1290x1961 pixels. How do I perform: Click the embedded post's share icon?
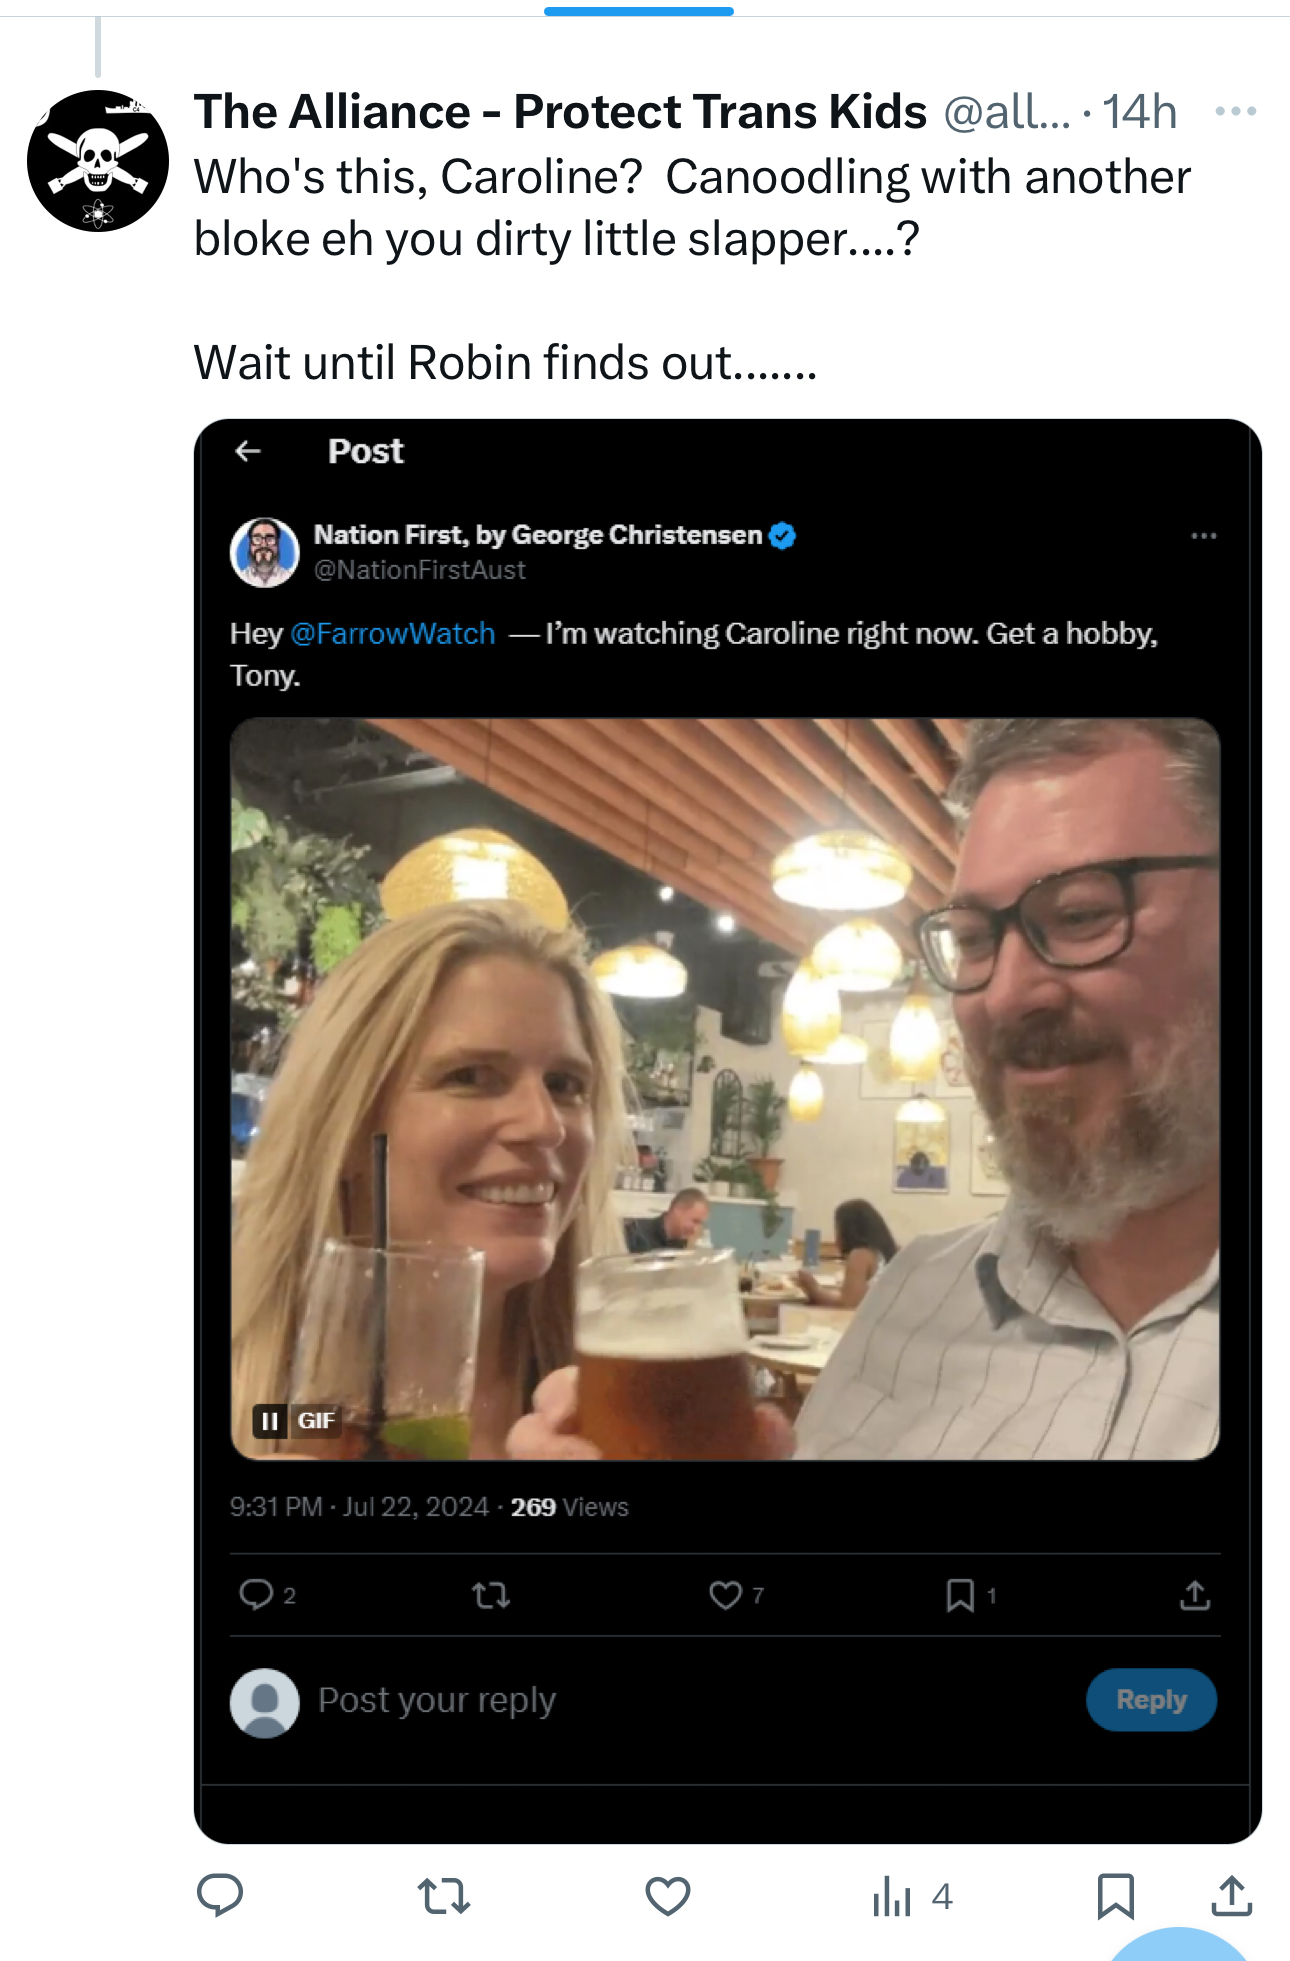[1195, 1595]
